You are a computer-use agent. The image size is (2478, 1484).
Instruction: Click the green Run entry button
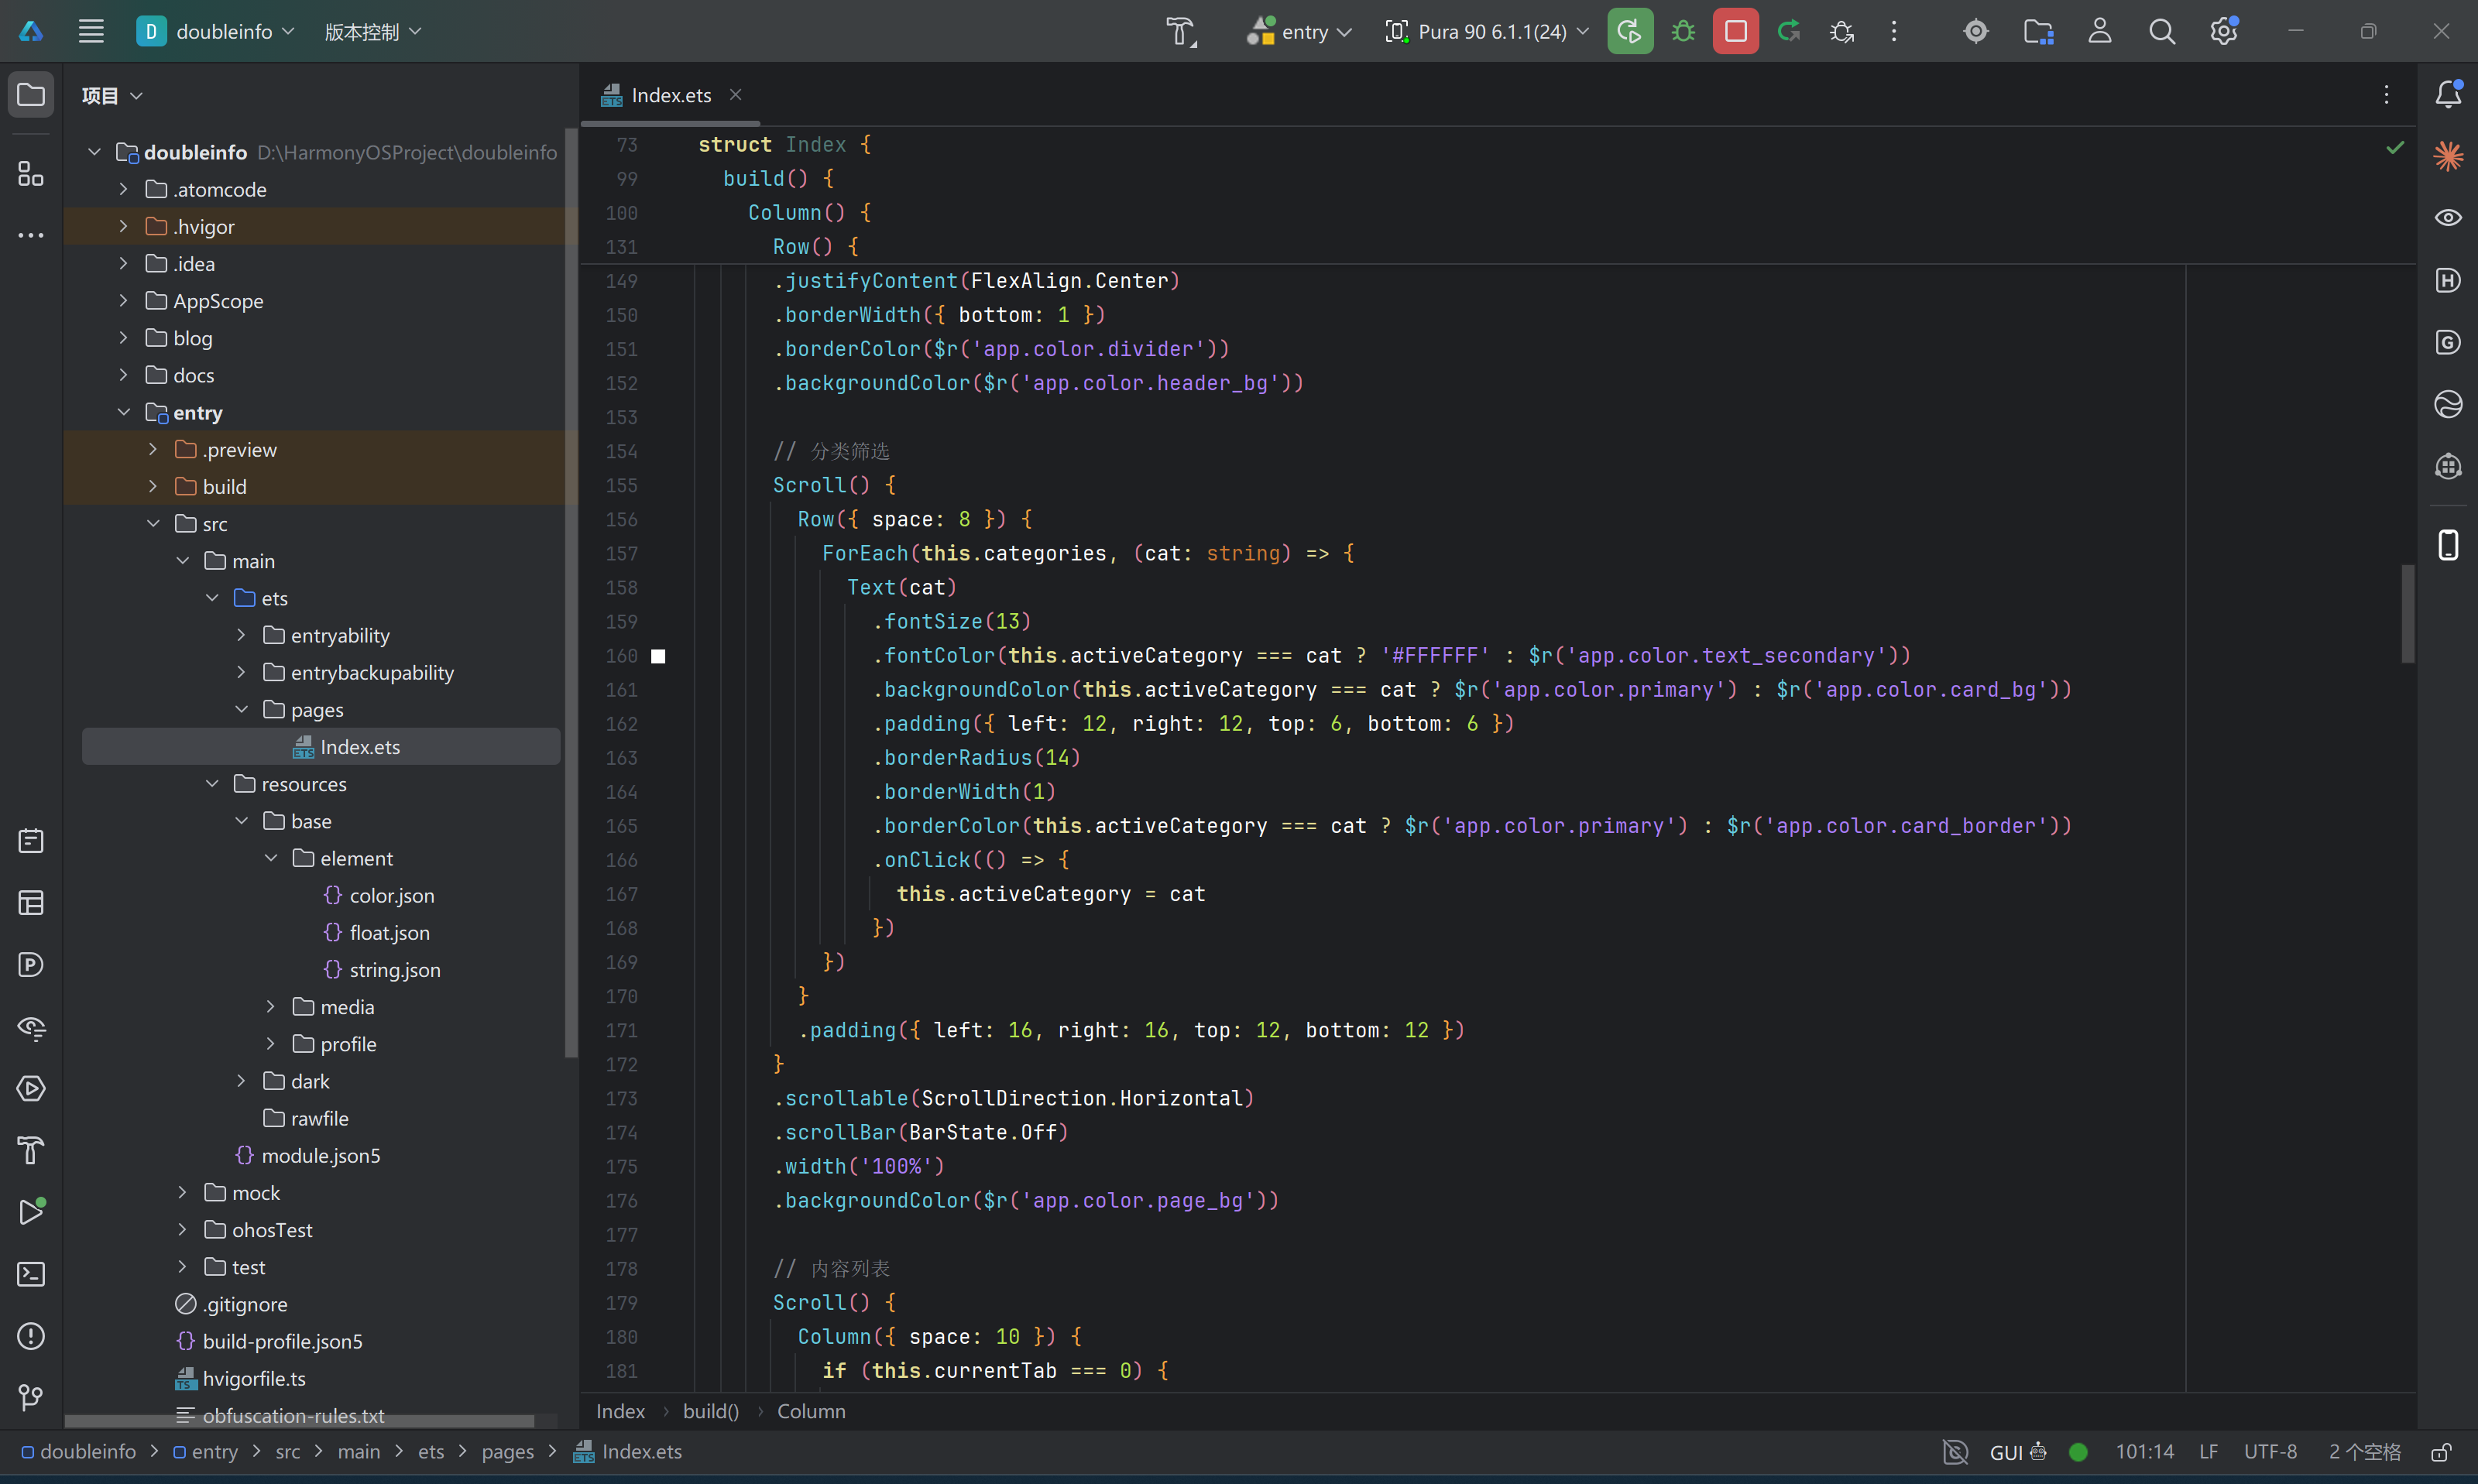(x=1629, y=32)
